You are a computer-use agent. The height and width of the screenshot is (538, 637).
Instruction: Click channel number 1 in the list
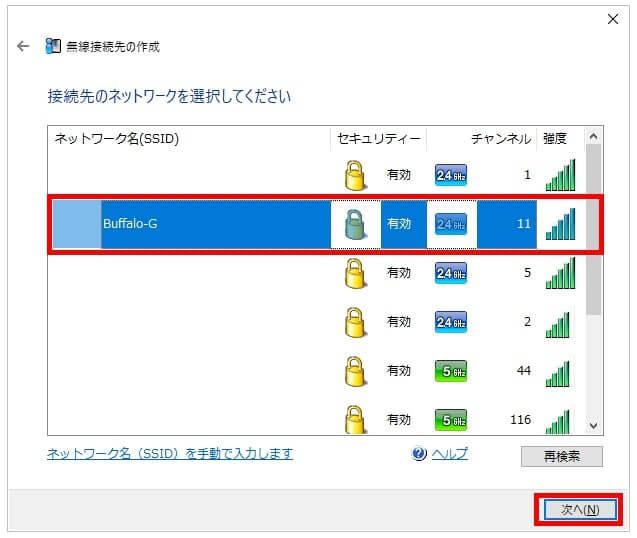tap(527, 175)
